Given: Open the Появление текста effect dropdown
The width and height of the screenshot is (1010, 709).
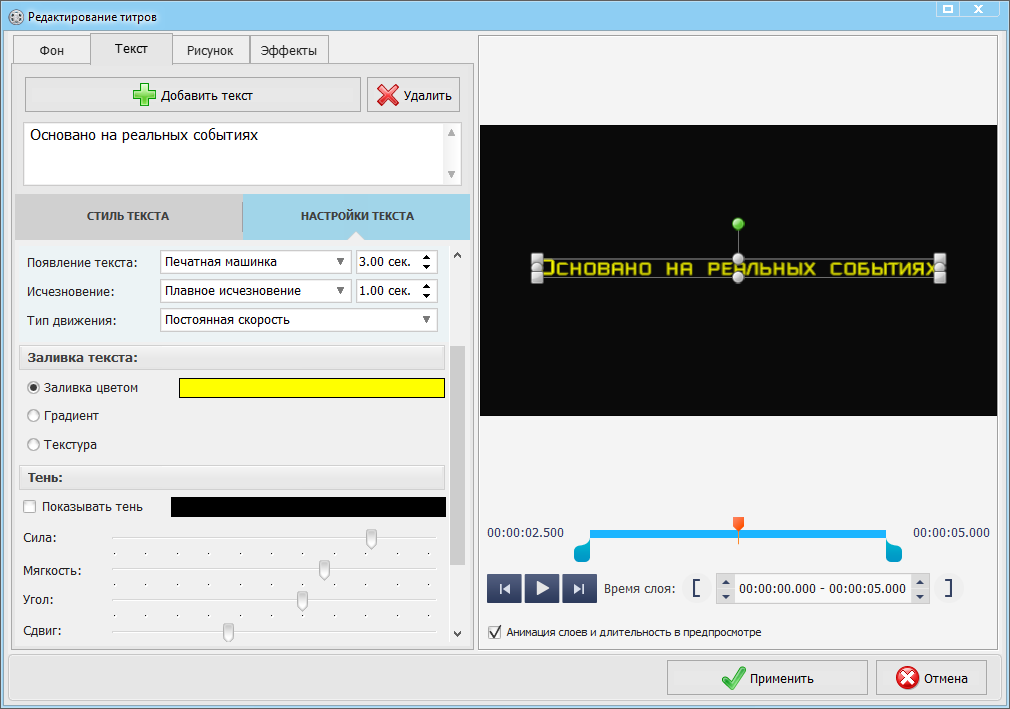Looking at the screenshot, I should [x=255, y=262].
